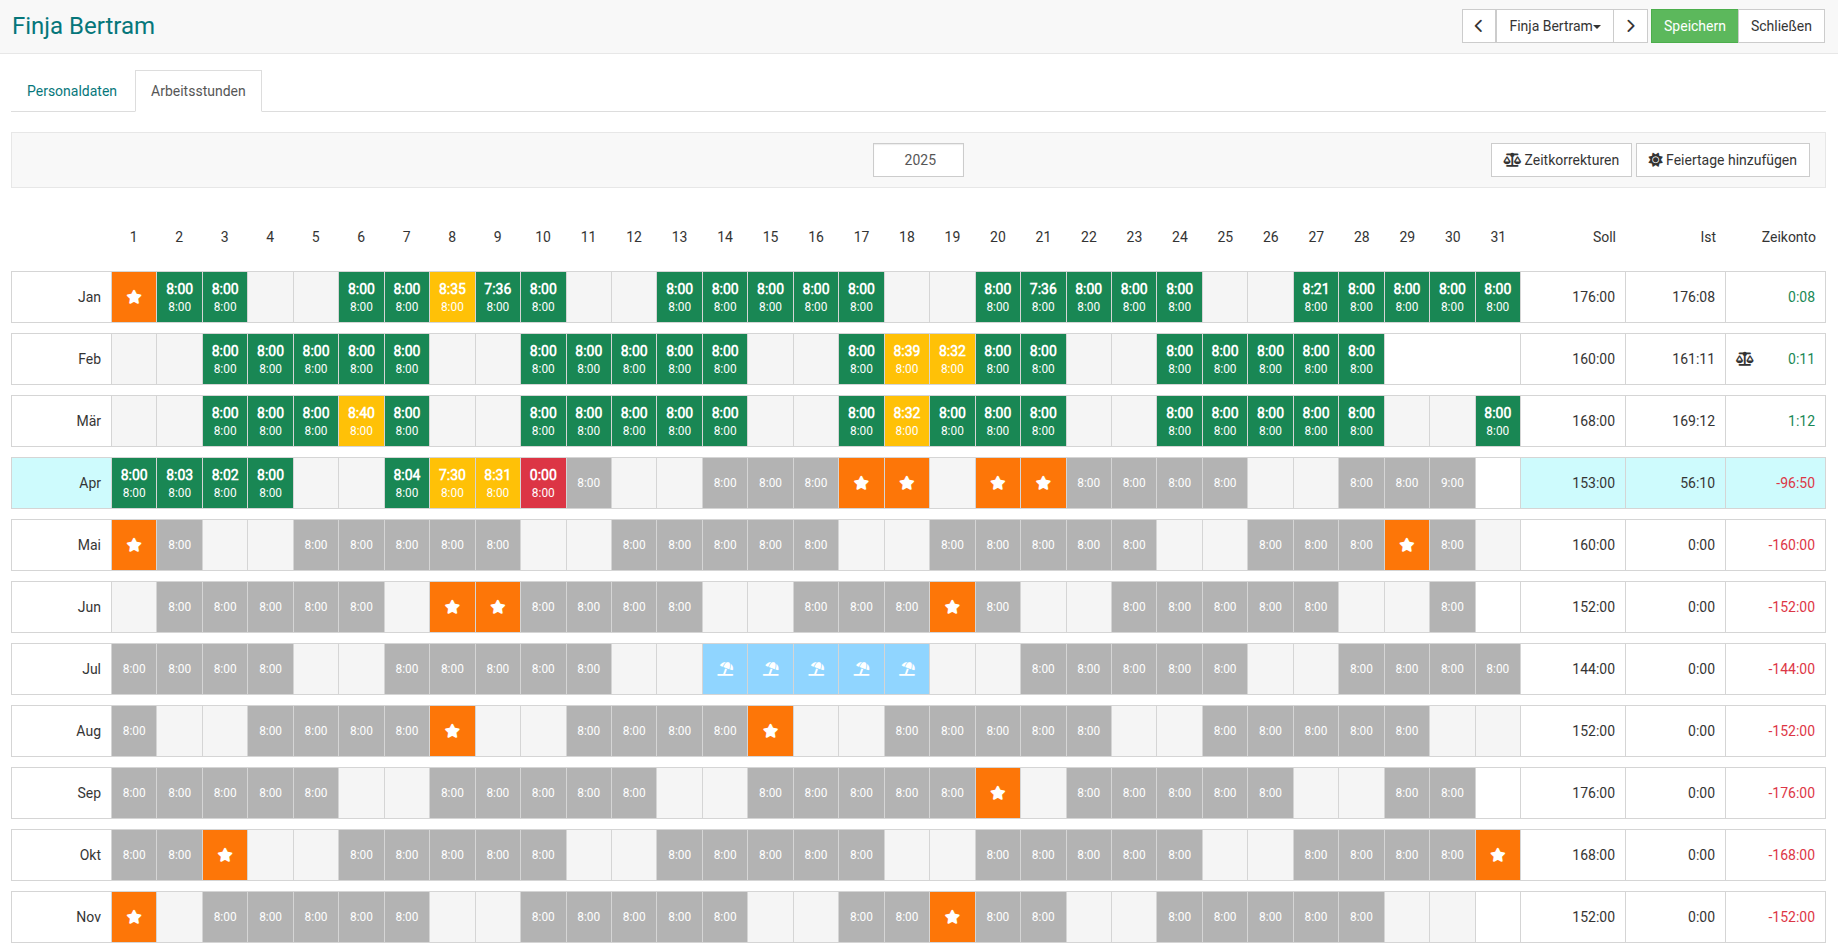This screenshot has height=951, width=1838.
Task: Click the Schließen button
Action: coord(1780,26)
